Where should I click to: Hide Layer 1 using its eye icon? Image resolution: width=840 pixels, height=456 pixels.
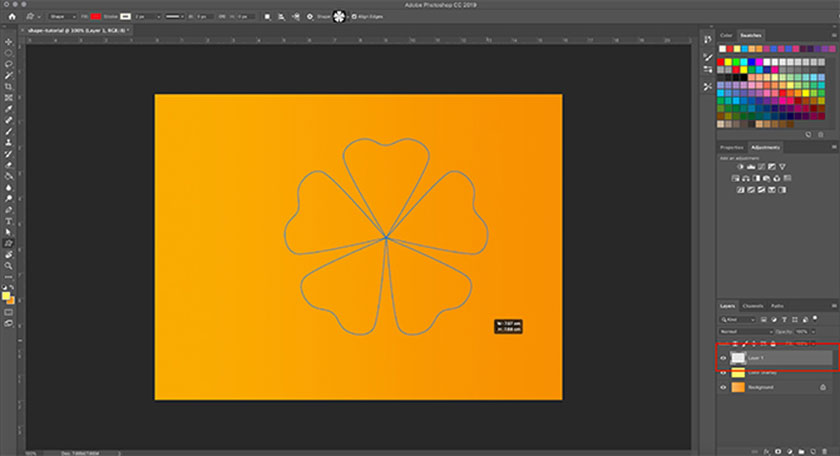(x=723, y=358)
